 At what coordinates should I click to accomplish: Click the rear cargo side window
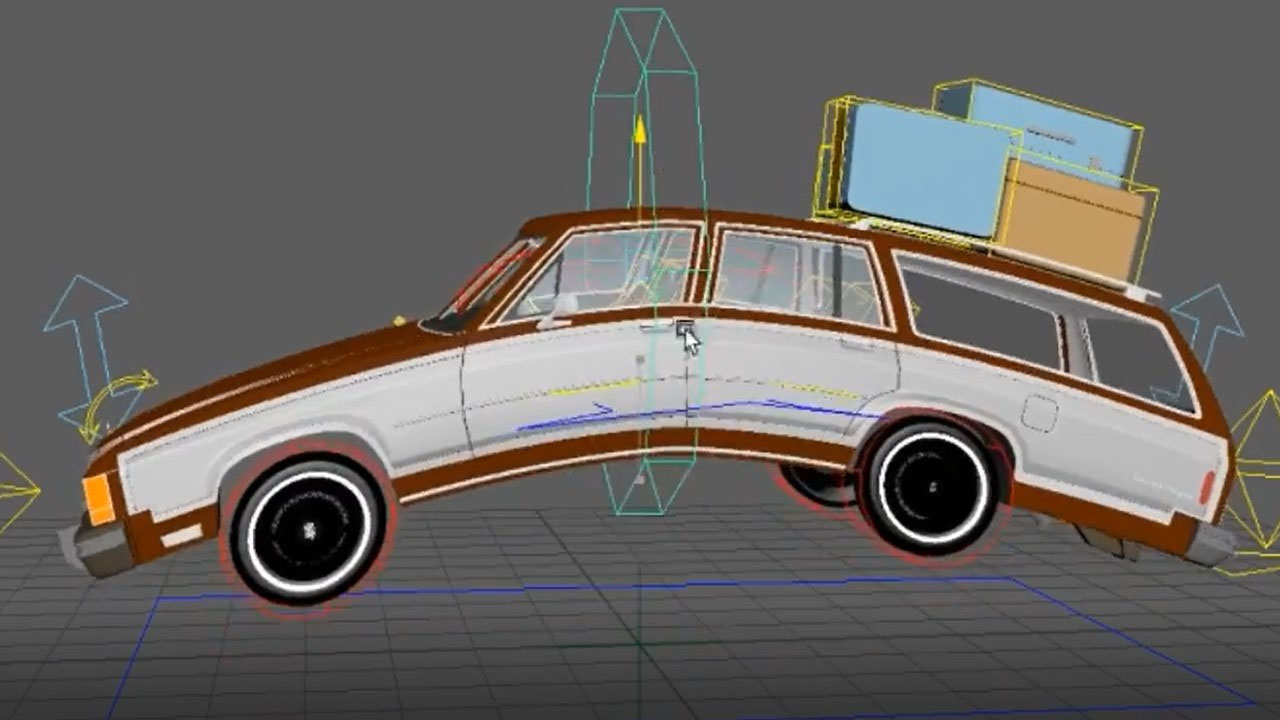pyautogui.click(x=980, y=312)
